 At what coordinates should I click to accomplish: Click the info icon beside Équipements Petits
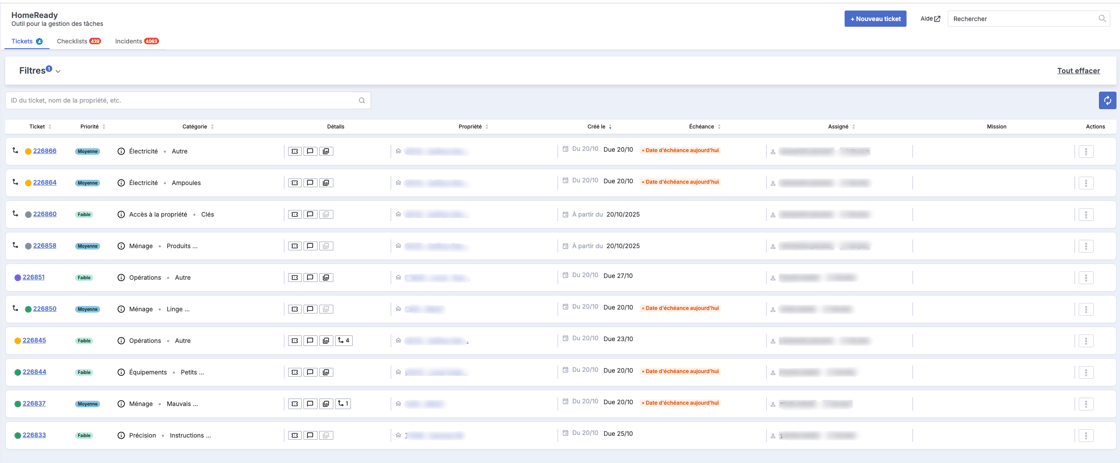pyautogui.click(x=121, y=372)
